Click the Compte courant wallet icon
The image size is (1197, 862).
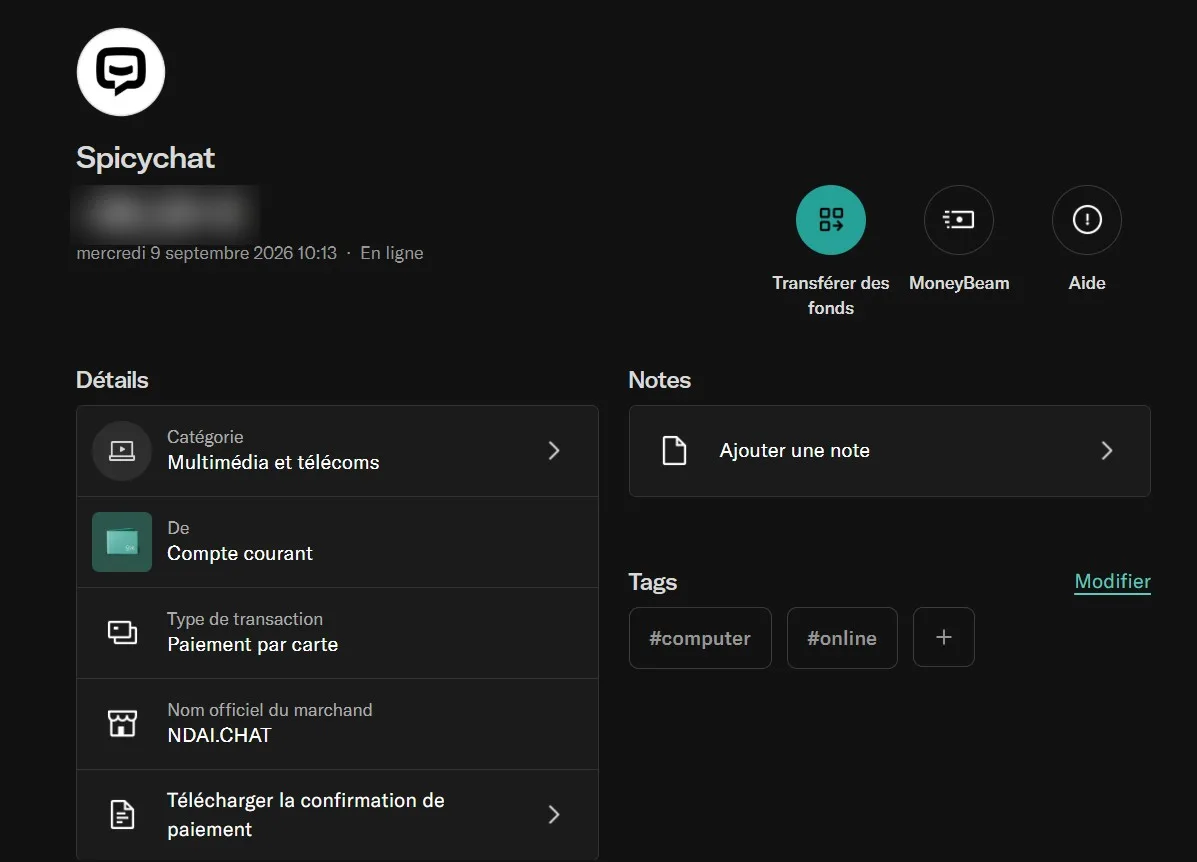pyautogui.click(x=122, y=542)
